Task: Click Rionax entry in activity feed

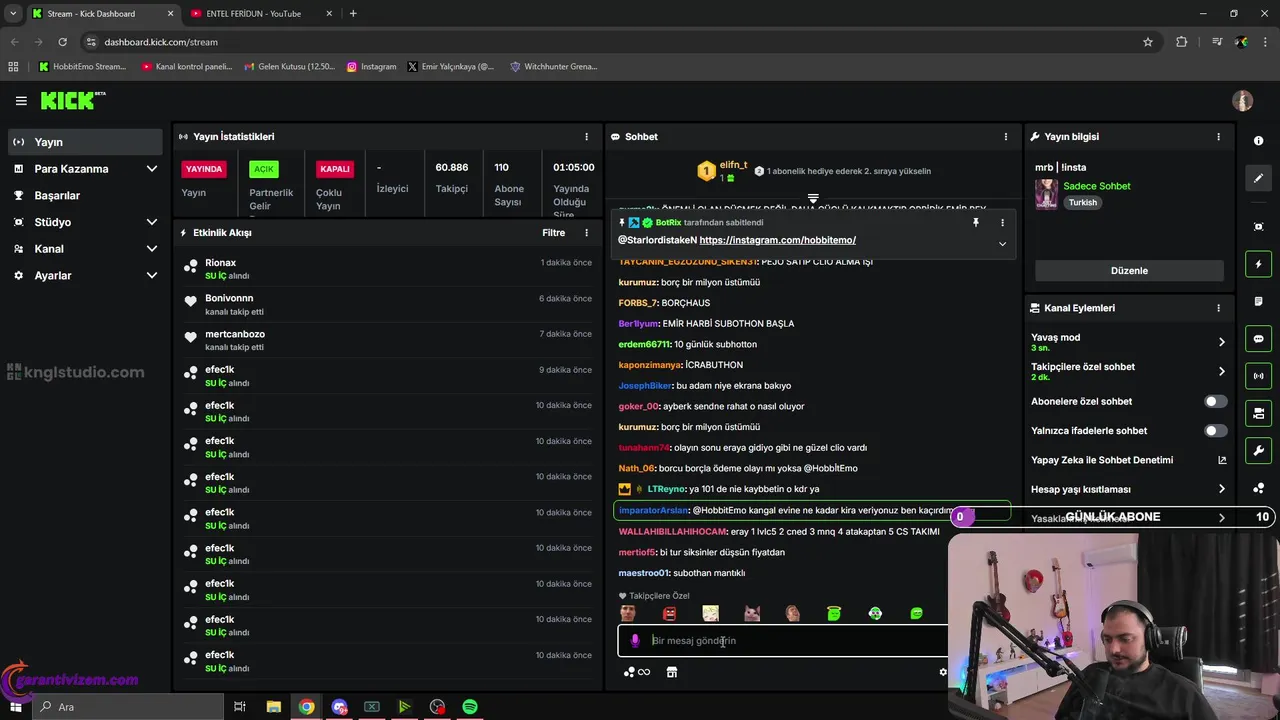Action: [x=387, y=269]
